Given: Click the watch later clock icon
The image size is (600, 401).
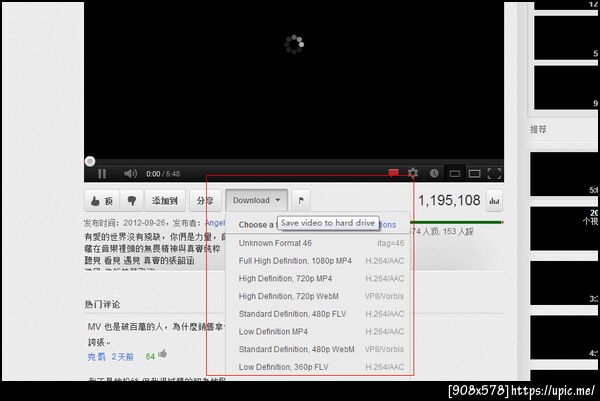Looking at the screenshot, I should pyautogui.click(x=434, y=173).
